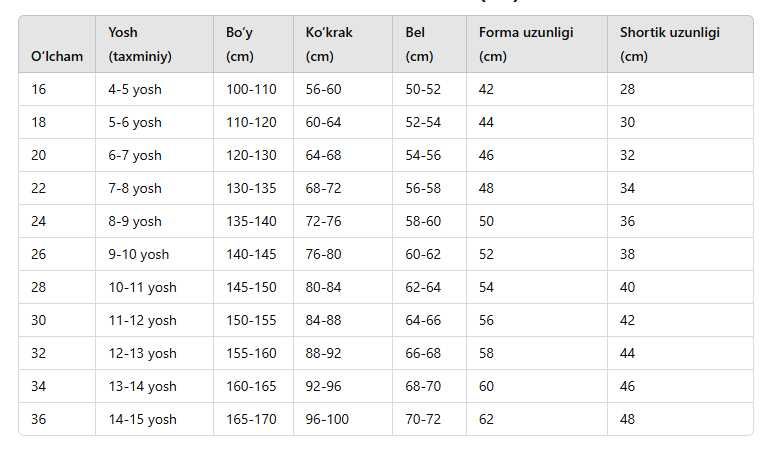The height and width of the screenshot is (450, 775).
Task: Select the 88-92 chest cell
Action: [x=324, y=353]
